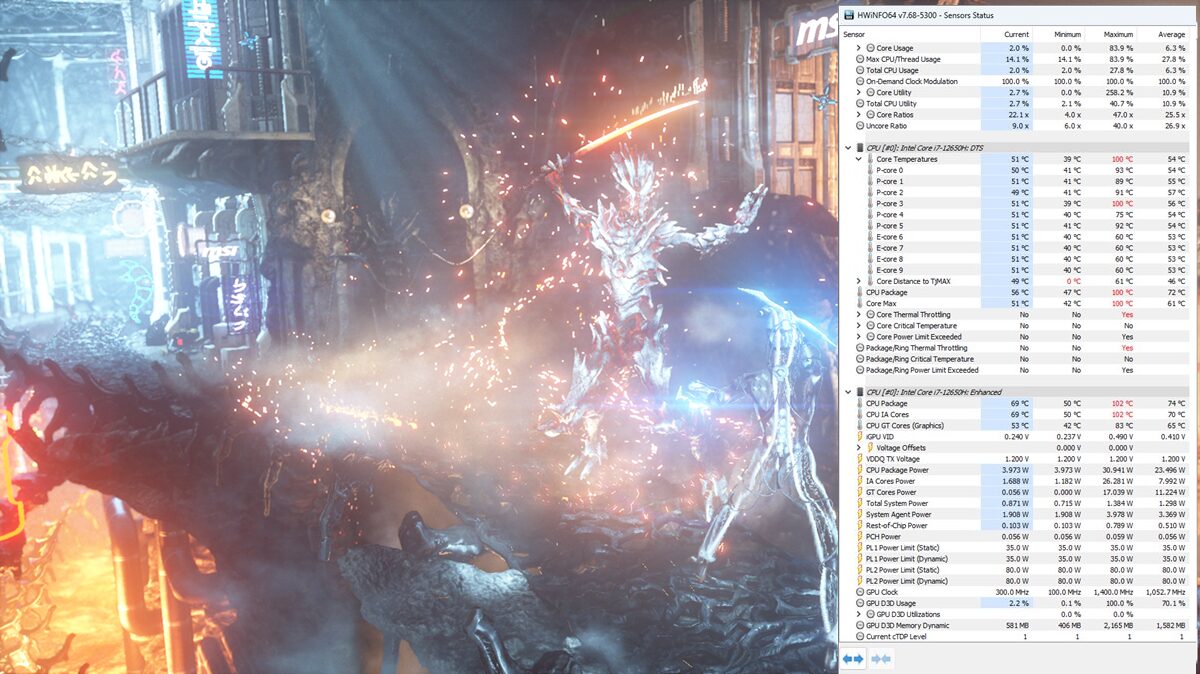Click circle icon beside GPU D3D Memory Dynamic
1200x674 pixels.
pyautogui.click(x=860, y=625)
